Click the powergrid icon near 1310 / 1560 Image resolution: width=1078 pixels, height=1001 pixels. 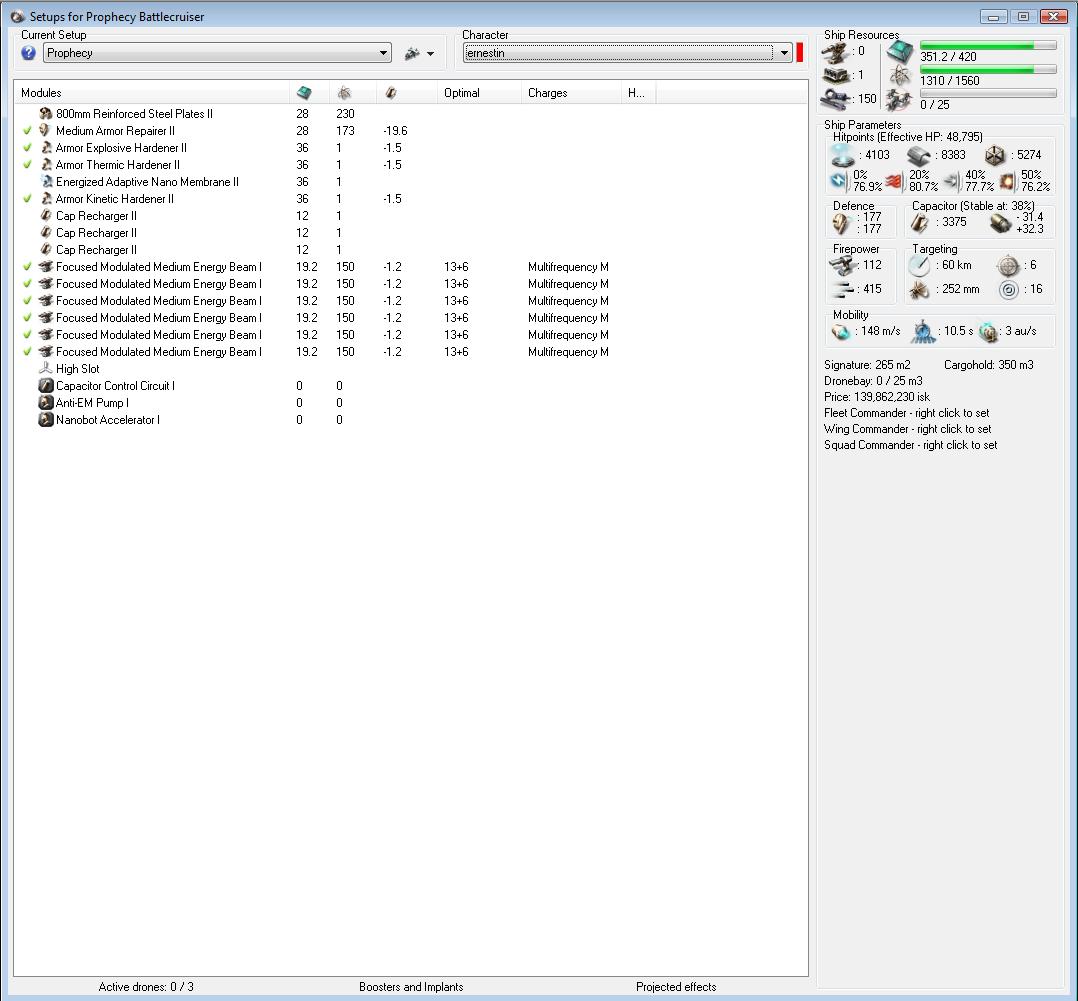point(899,76)
